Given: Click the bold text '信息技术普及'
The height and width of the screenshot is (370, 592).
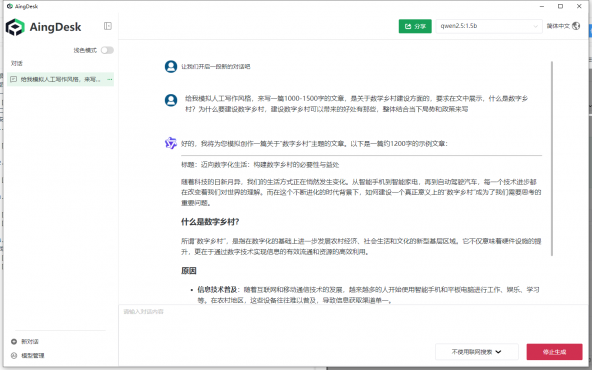Looking at the screenshot, I should (x=217, y=290).
